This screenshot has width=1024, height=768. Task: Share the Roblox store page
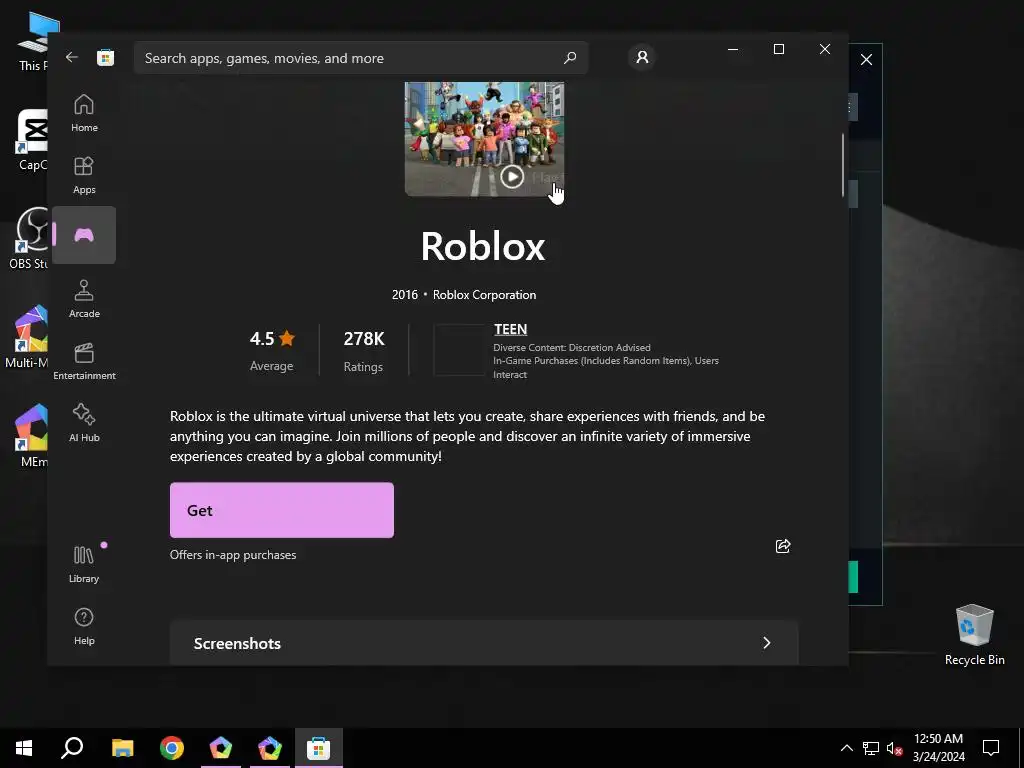click(783, 546)
